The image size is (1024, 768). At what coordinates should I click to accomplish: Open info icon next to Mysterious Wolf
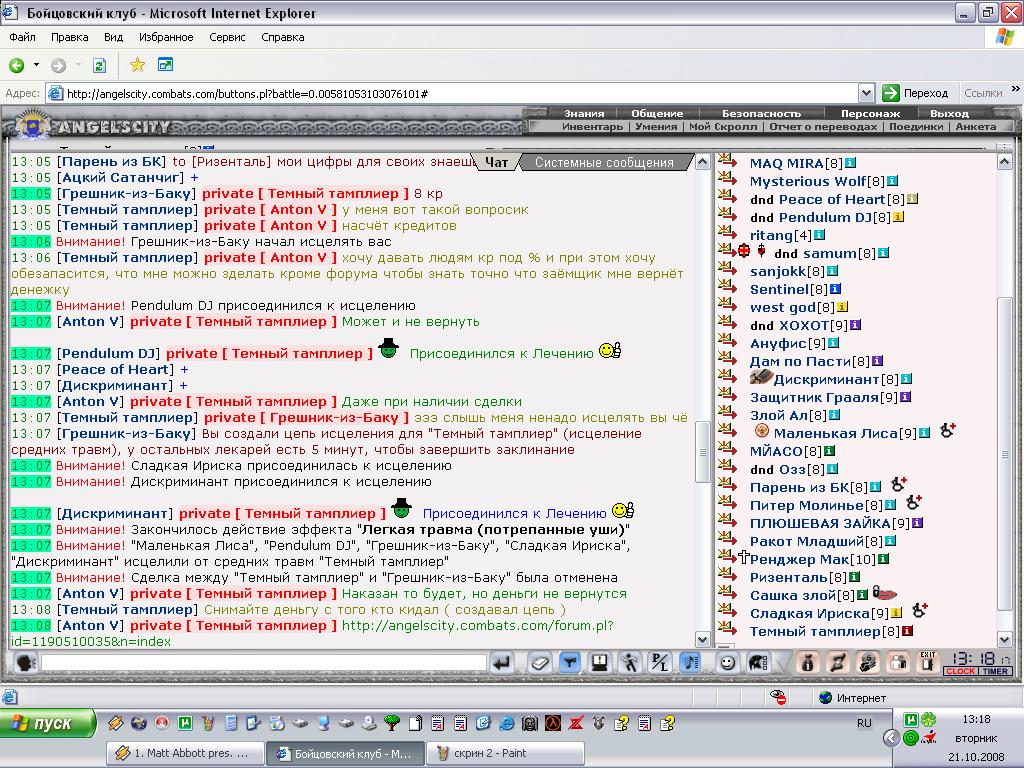pos(892,181)
